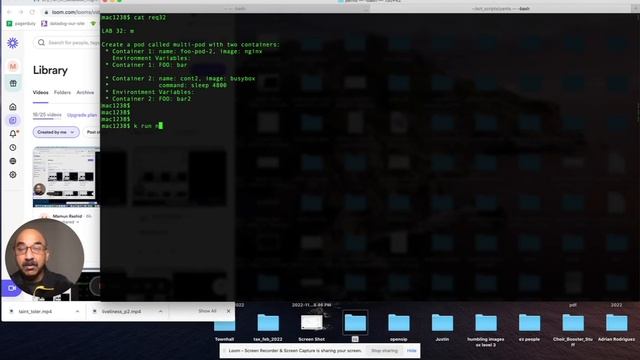Open the Created by me dropdown
Image resolution: width=640 pixels, height=360 pixels.
coord(56,132)
